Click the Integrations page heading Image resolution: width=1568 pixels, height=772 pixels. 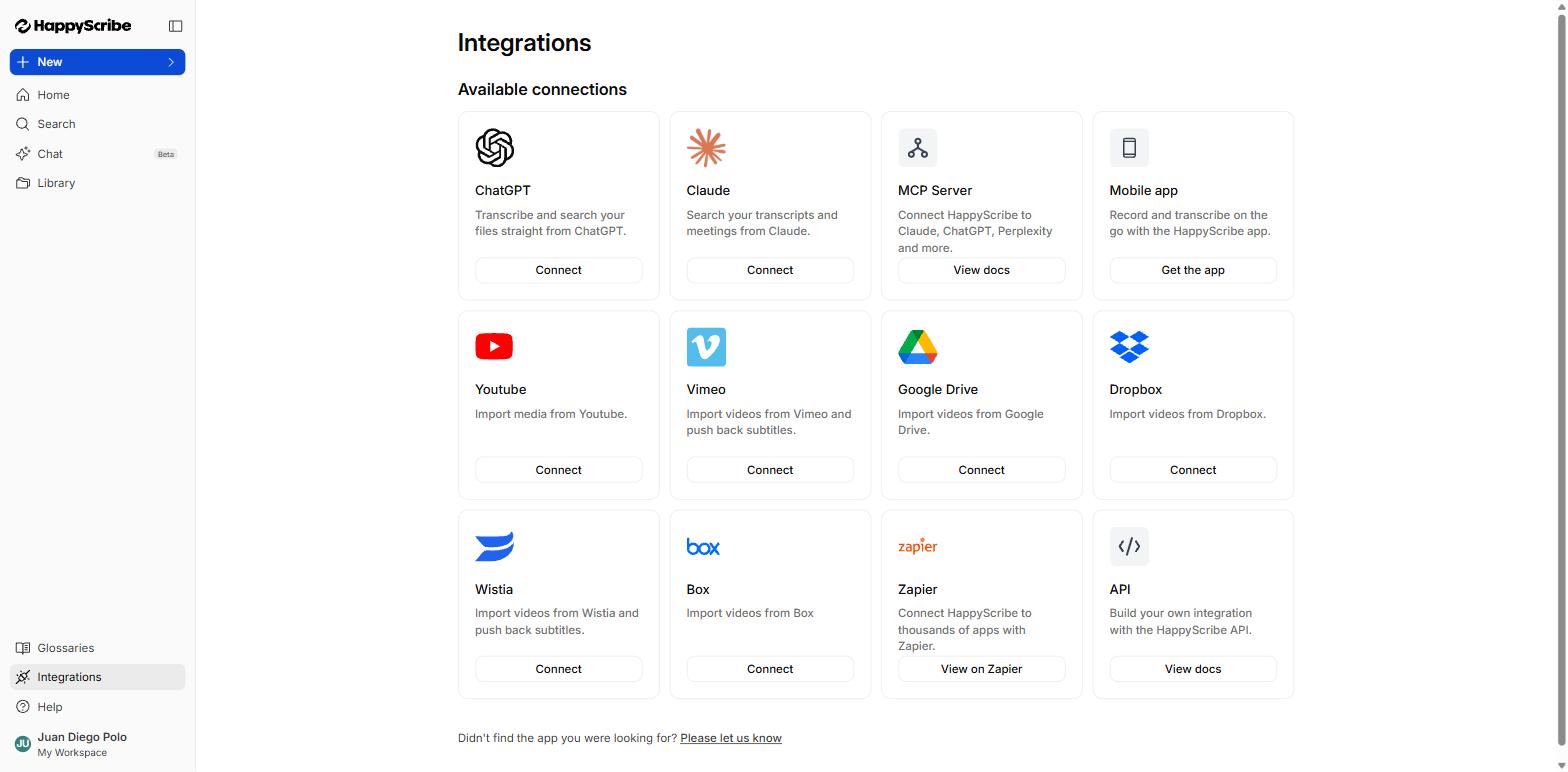(524, 43)
